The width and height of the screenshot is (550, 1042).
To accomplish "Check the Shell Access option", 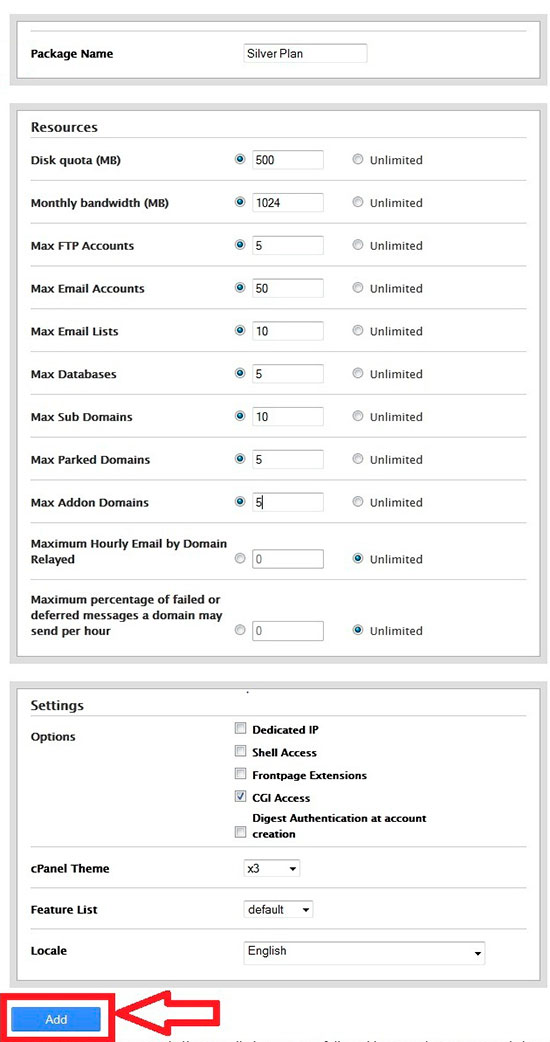I will 240,752.
